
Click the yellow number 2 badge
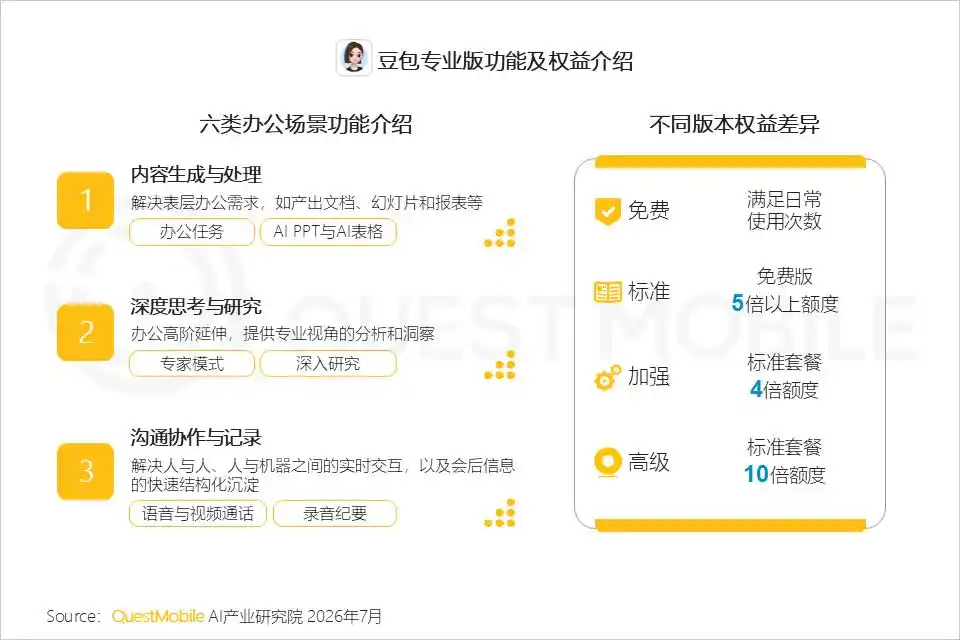(x=86, y=332)
